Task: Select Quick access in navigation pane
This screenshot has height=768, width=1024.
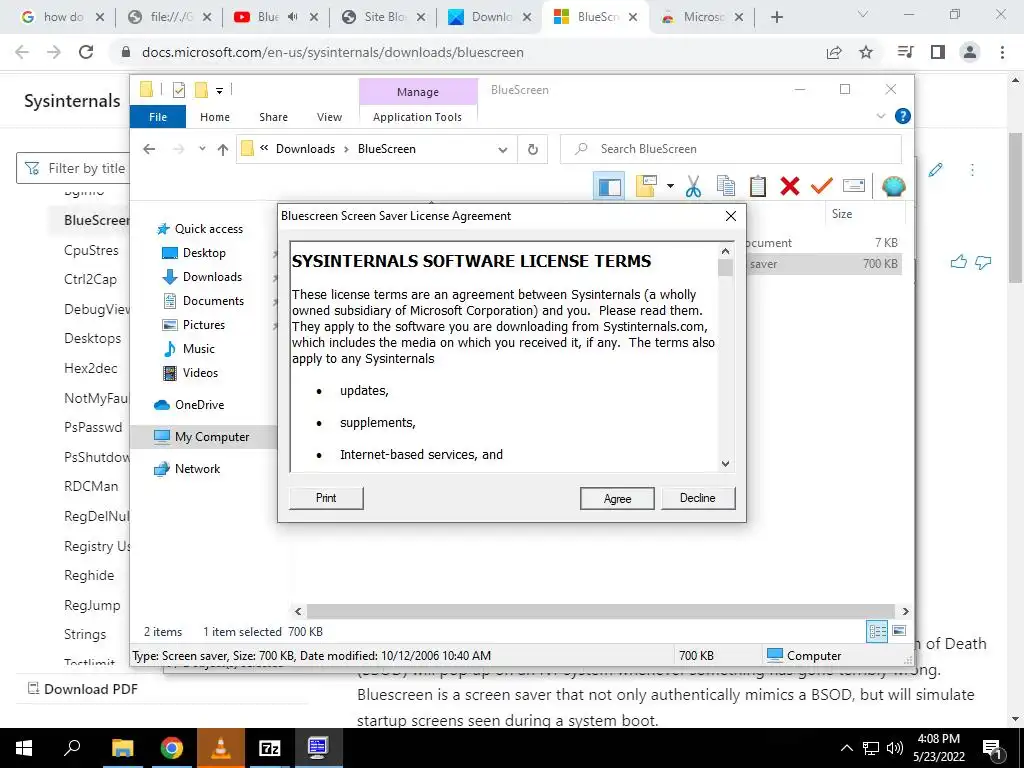Action: tap(200, 229)
